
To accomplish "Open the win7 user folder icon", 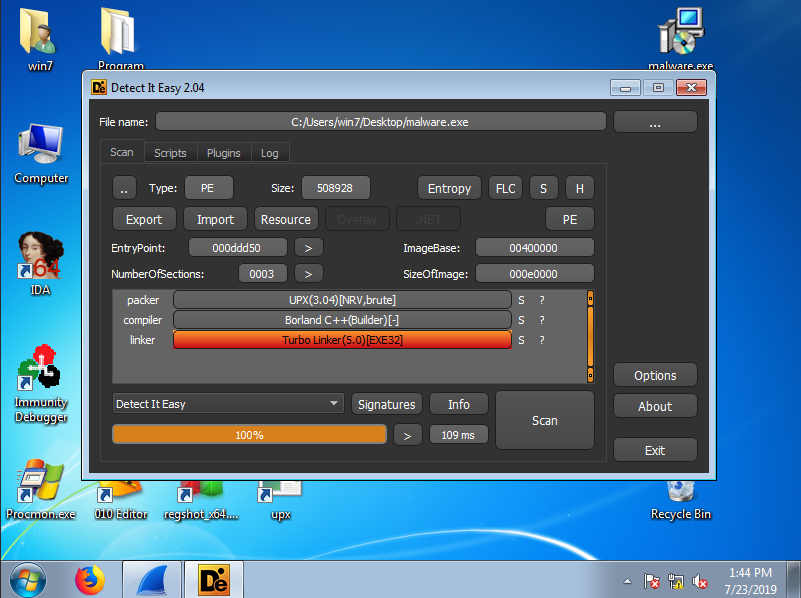I will point(39,39).
